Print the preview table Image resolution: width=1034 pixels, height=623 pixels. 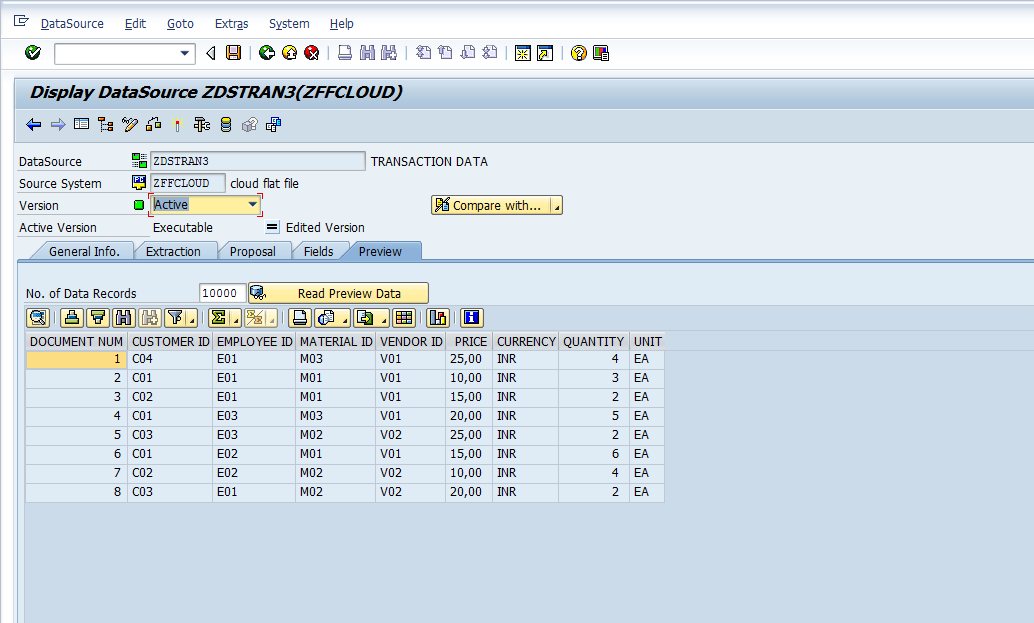coord(299,317)
